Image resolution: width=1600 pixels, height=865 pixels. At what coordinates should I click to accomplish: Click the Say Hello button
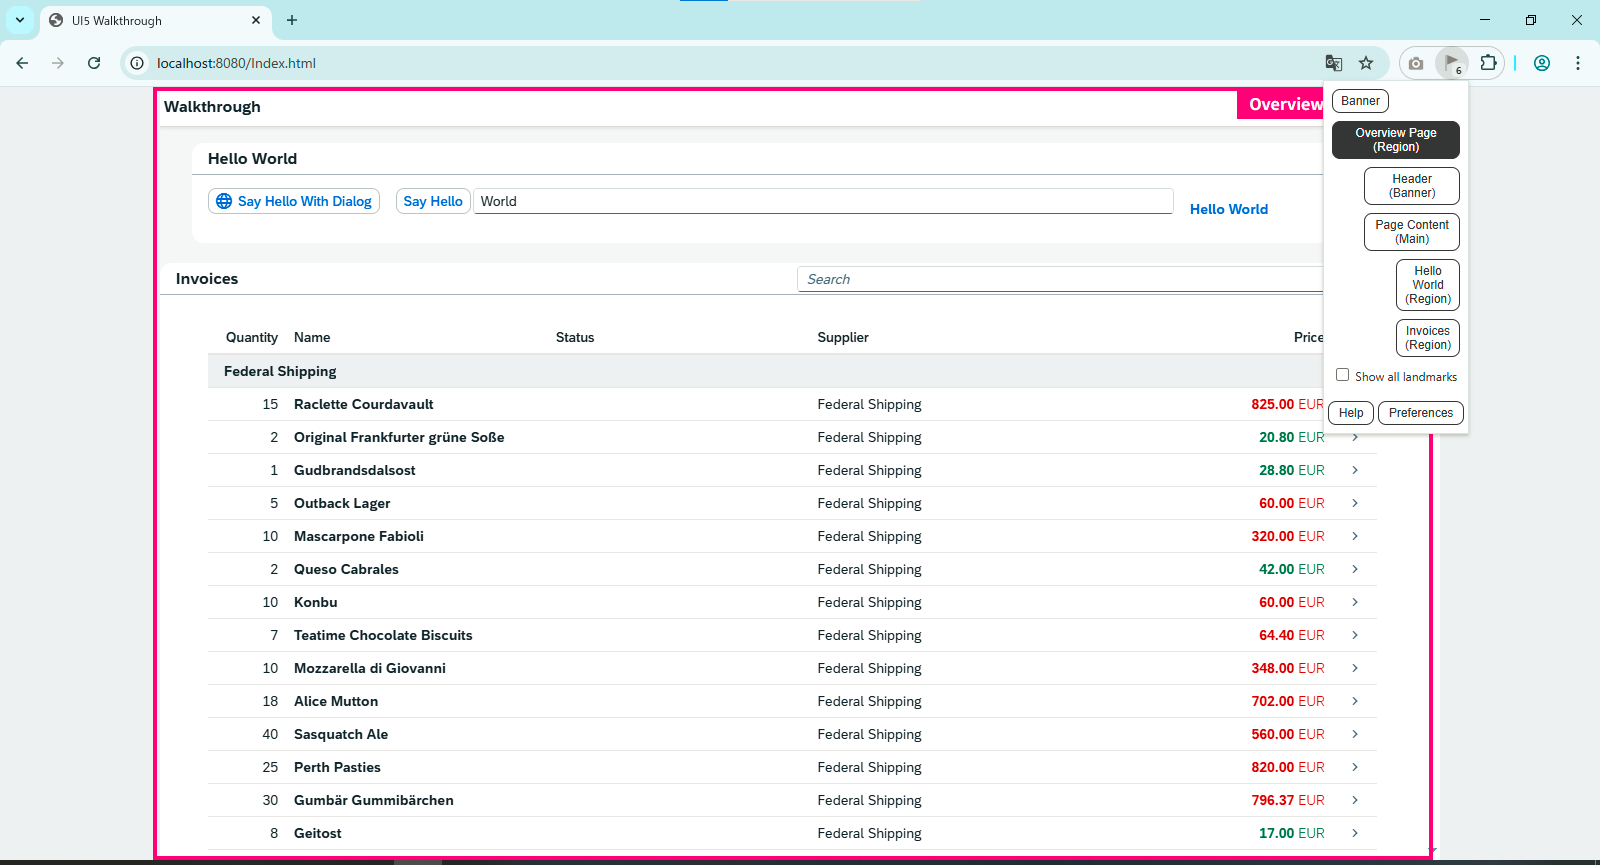433,201
